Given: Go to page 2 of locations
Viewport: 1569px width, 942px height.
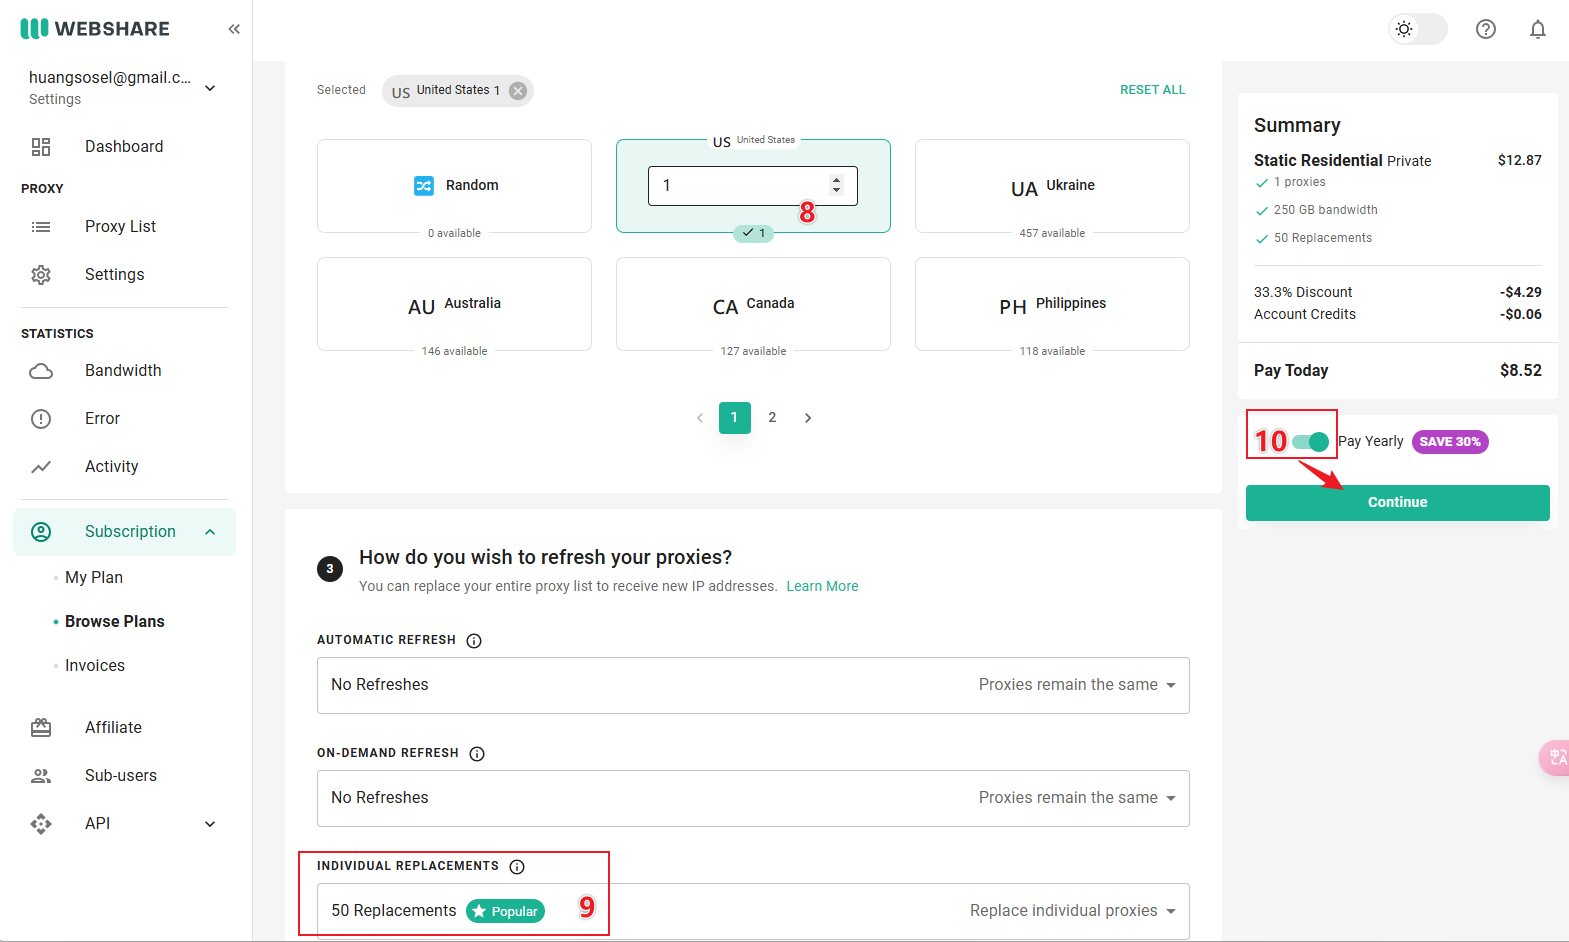Looking at the screenshot, I should (772, 418).
